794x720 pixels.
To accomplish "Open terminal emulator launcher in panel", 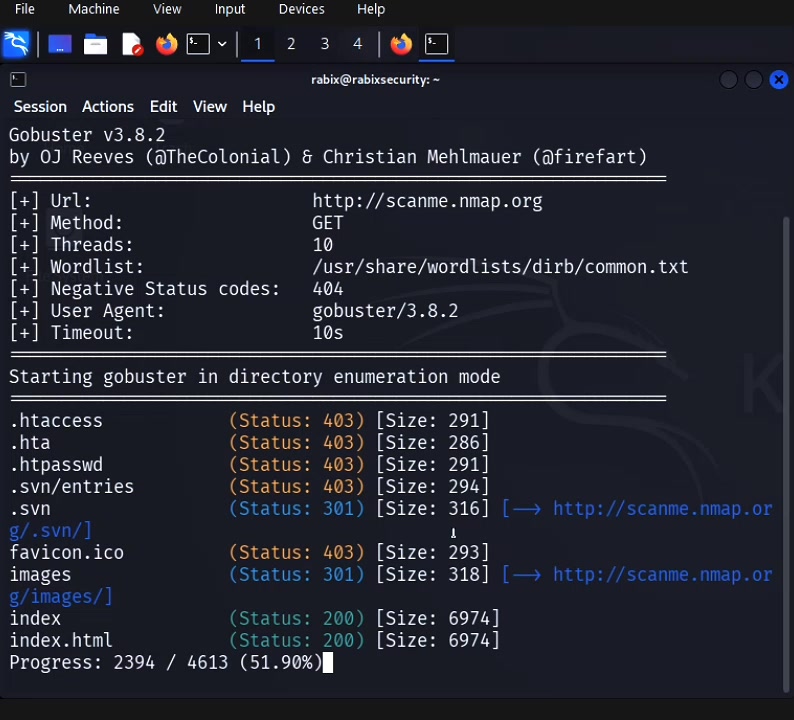I will pos(198,44).
